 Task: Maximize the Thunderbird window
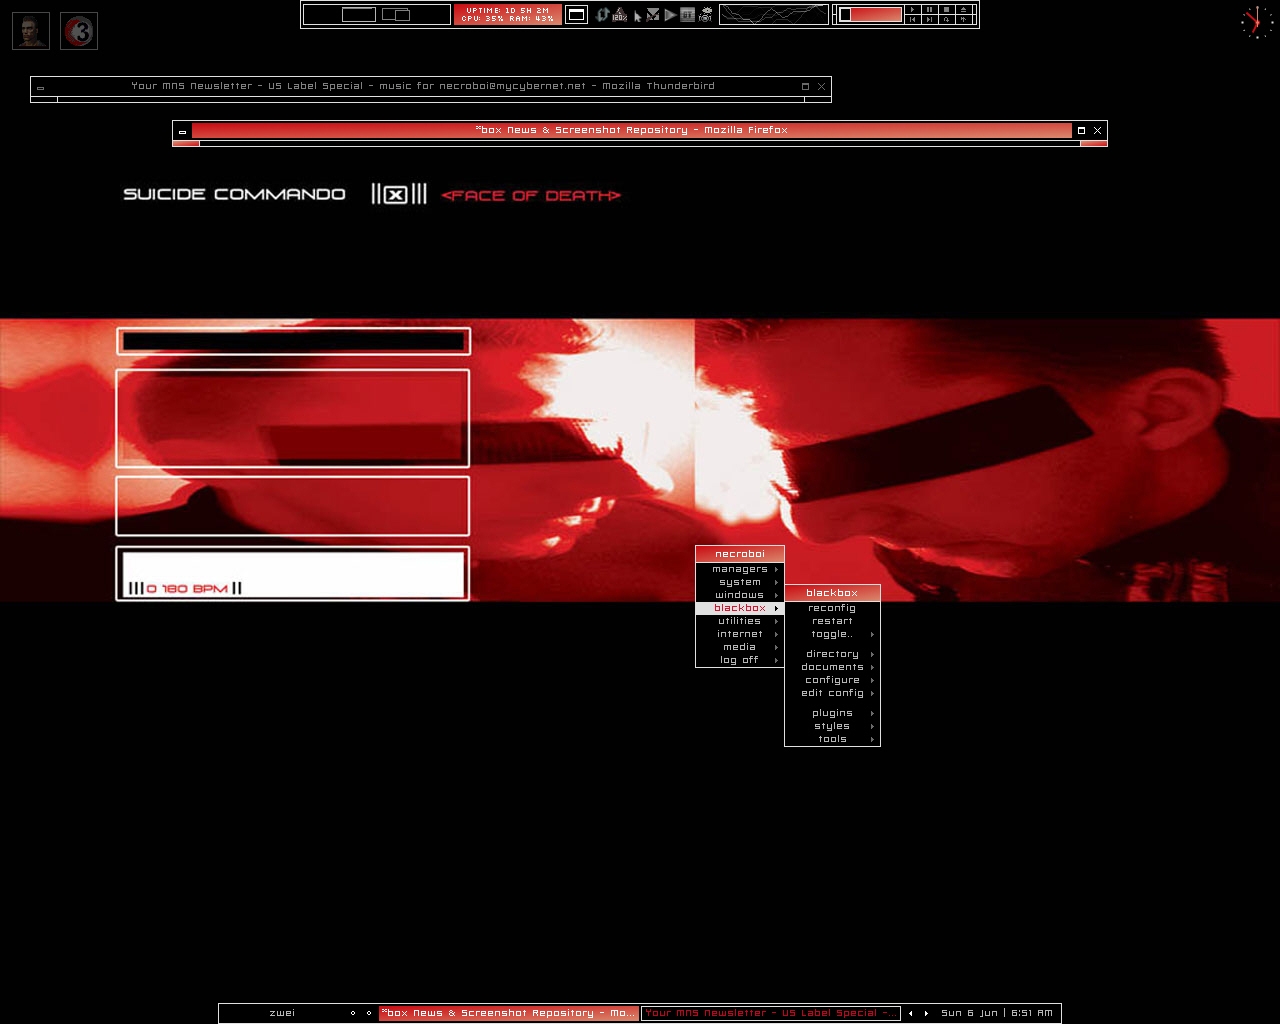point(805,87)
